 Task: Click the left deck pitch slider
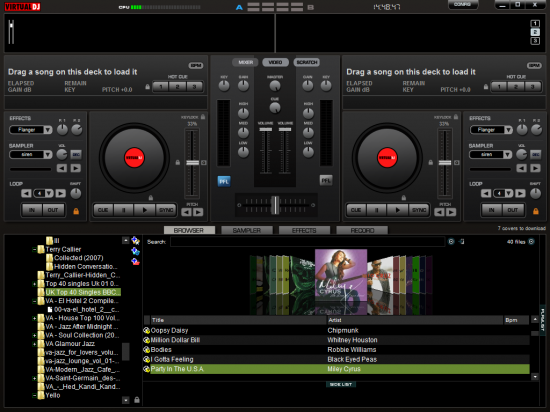tap(192, 163)
